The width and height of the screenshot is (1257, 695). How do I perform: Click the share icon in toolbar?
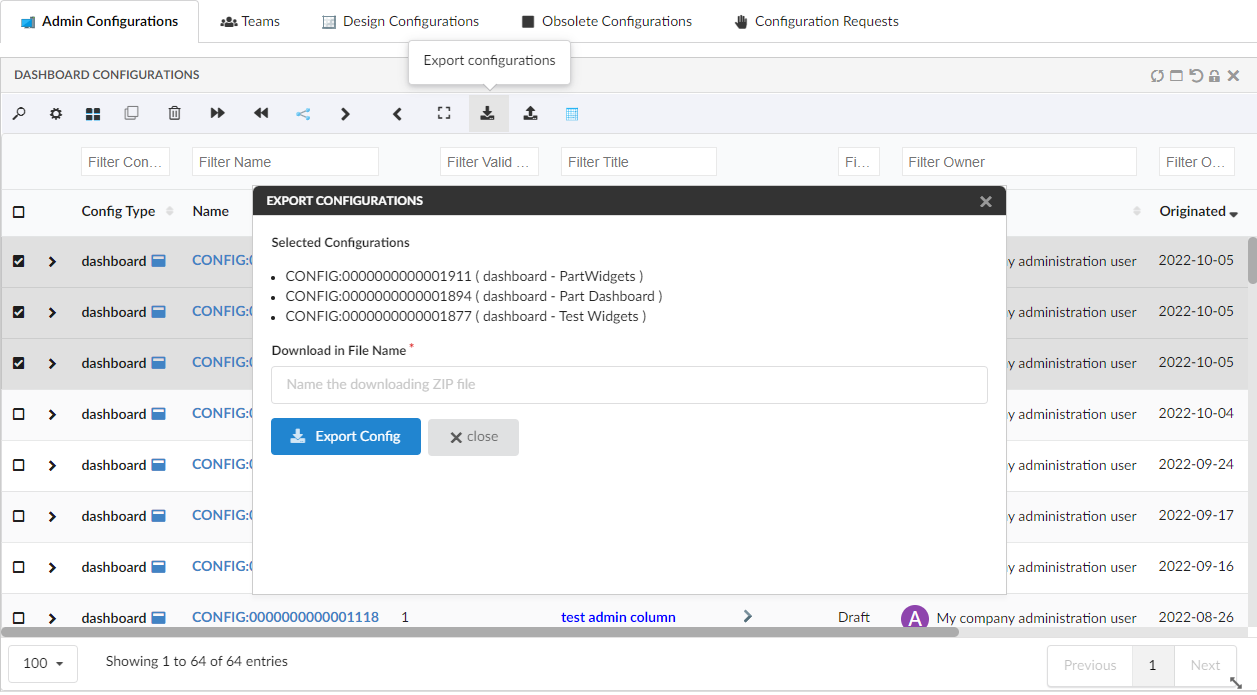(303, 114)
